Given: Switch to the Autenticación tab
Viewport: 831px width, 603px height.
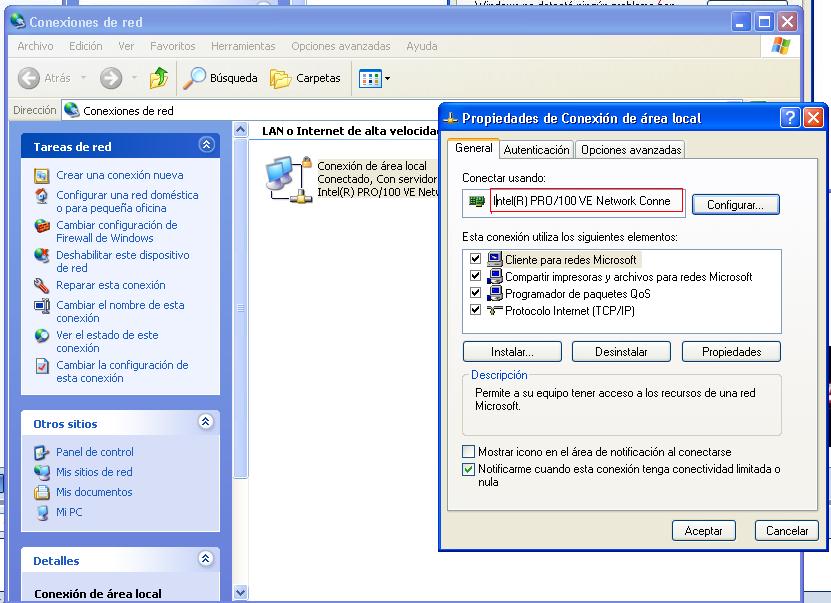Looking at the screenshot, I should (536, 150).
